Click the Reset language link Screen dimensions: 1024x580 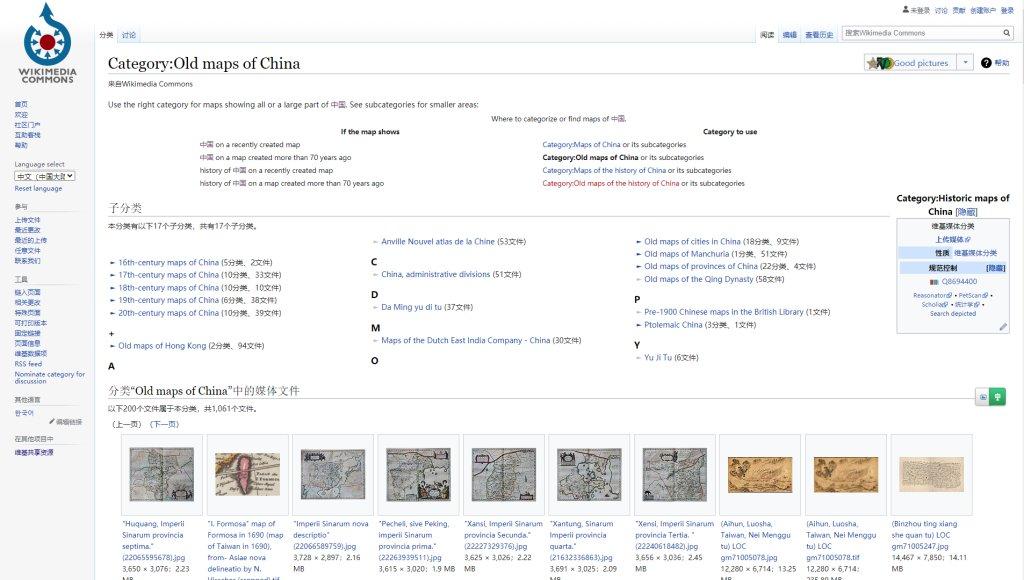coord(39,188)
